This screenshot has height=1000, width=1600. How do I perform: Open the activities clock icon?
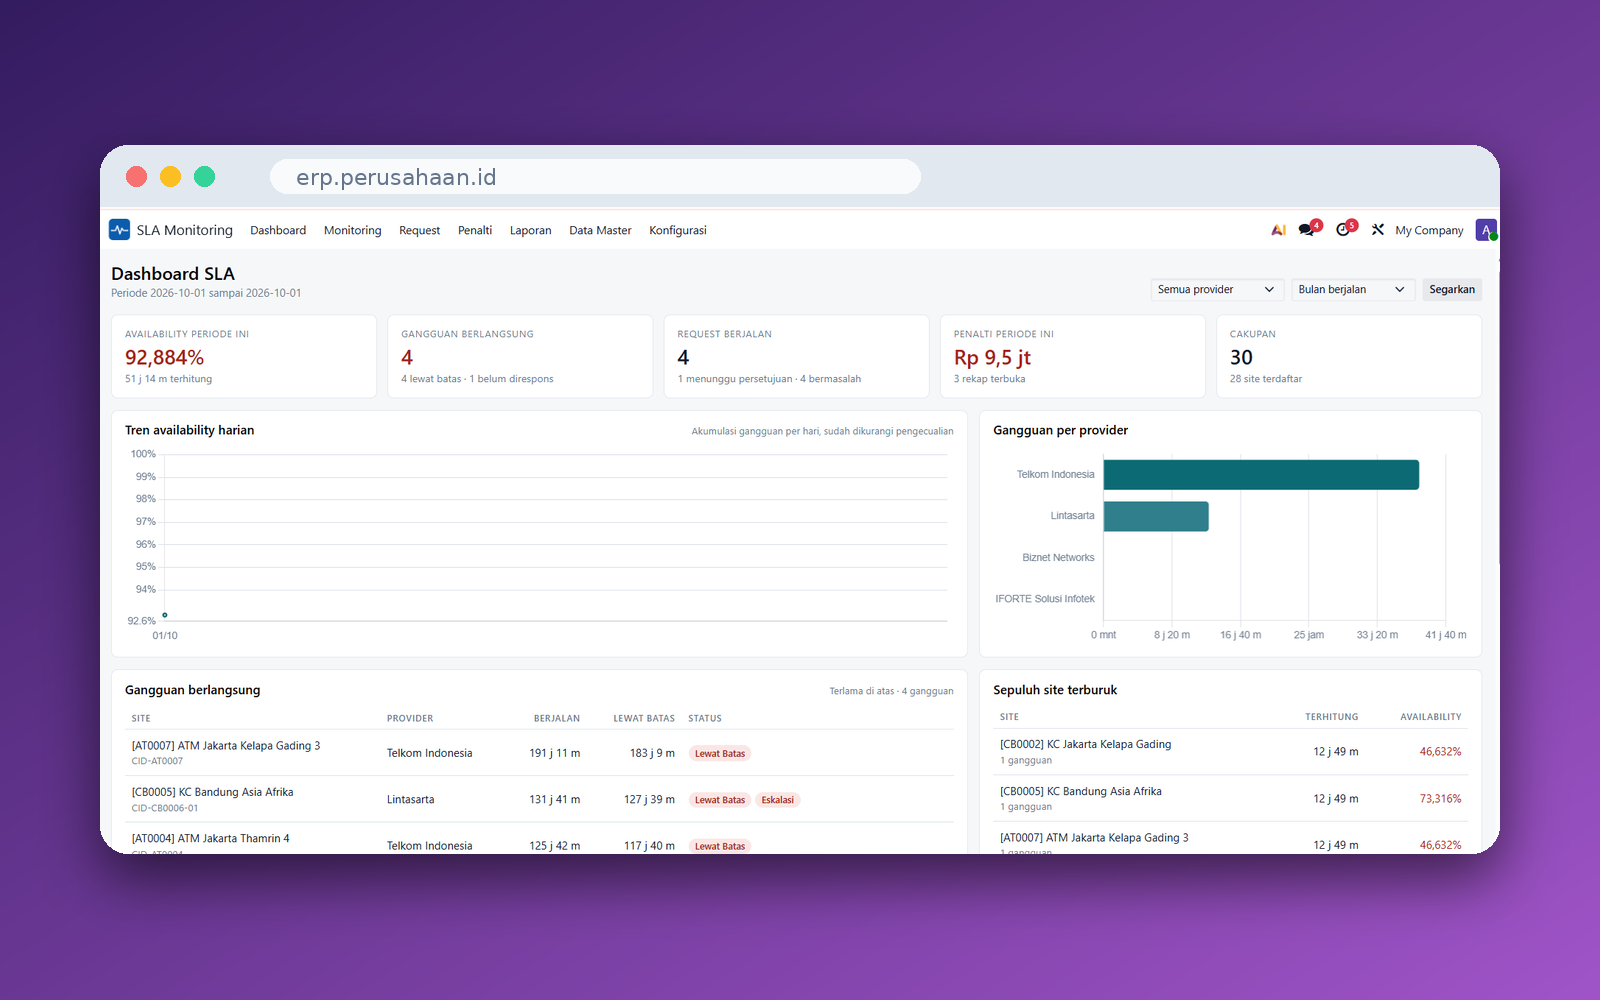1345,229
